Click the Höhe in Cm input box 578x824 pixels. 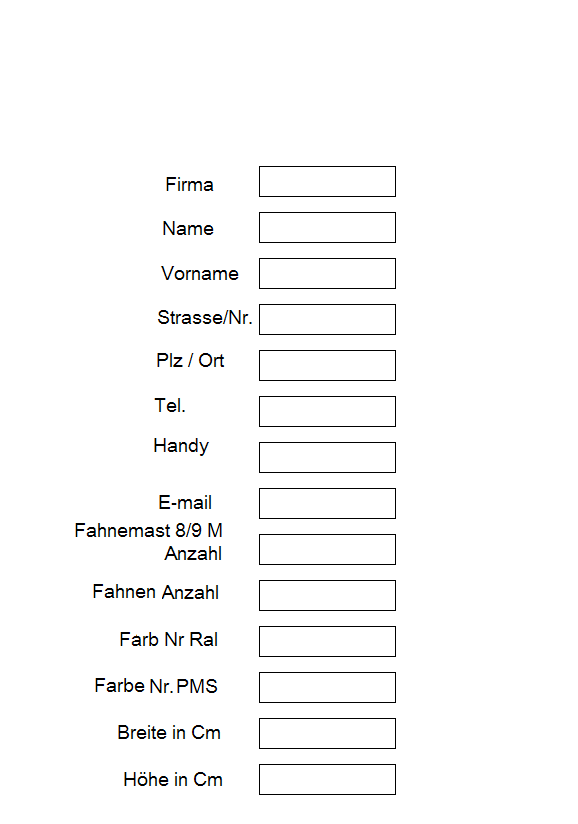(x=326, y=779)
